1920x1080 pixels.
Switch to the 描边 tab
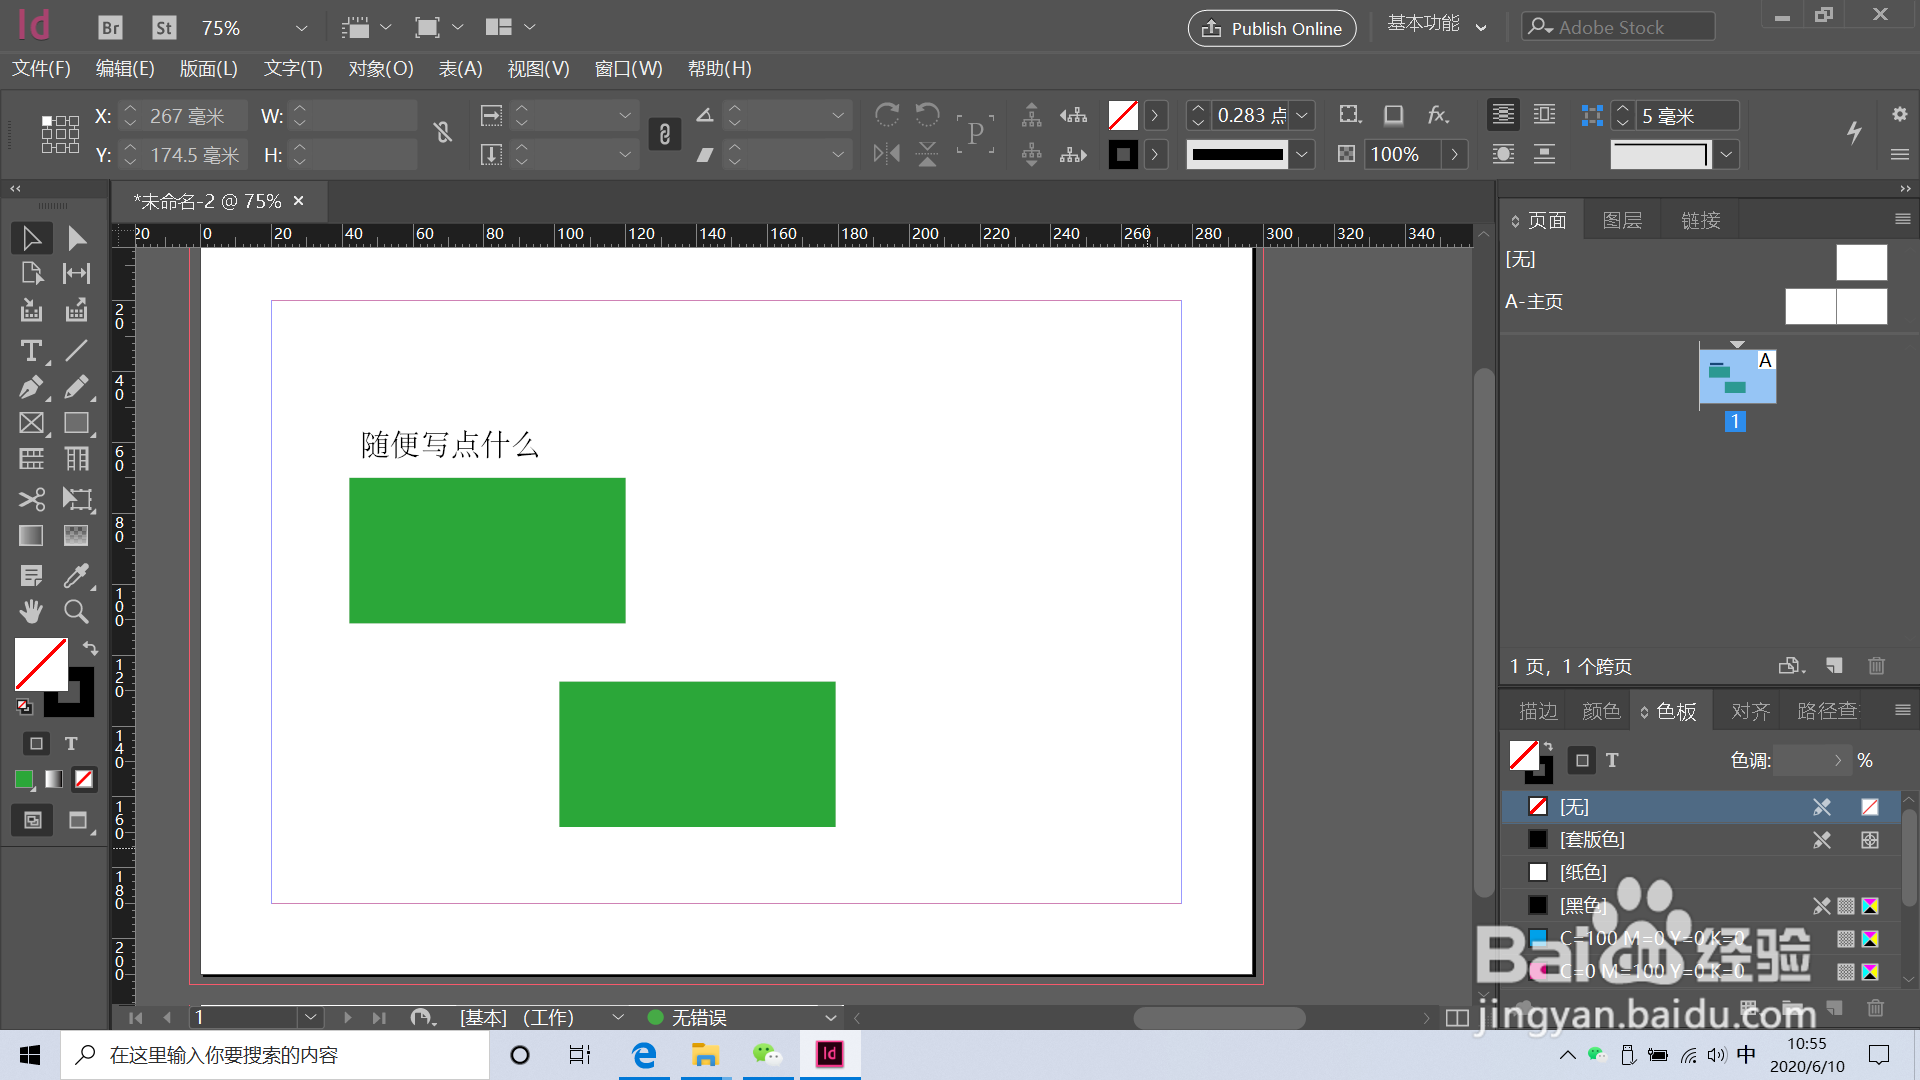point(1538,711)
